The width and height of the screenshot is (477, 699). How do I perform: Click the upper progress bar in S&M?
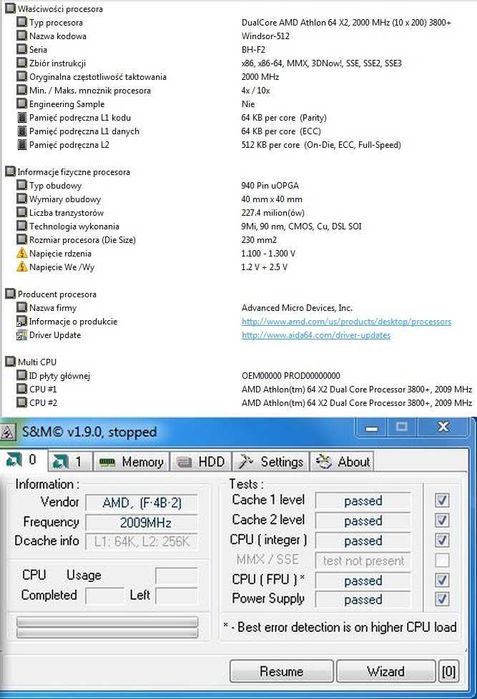pyautogui.click(x=107, y=621)
